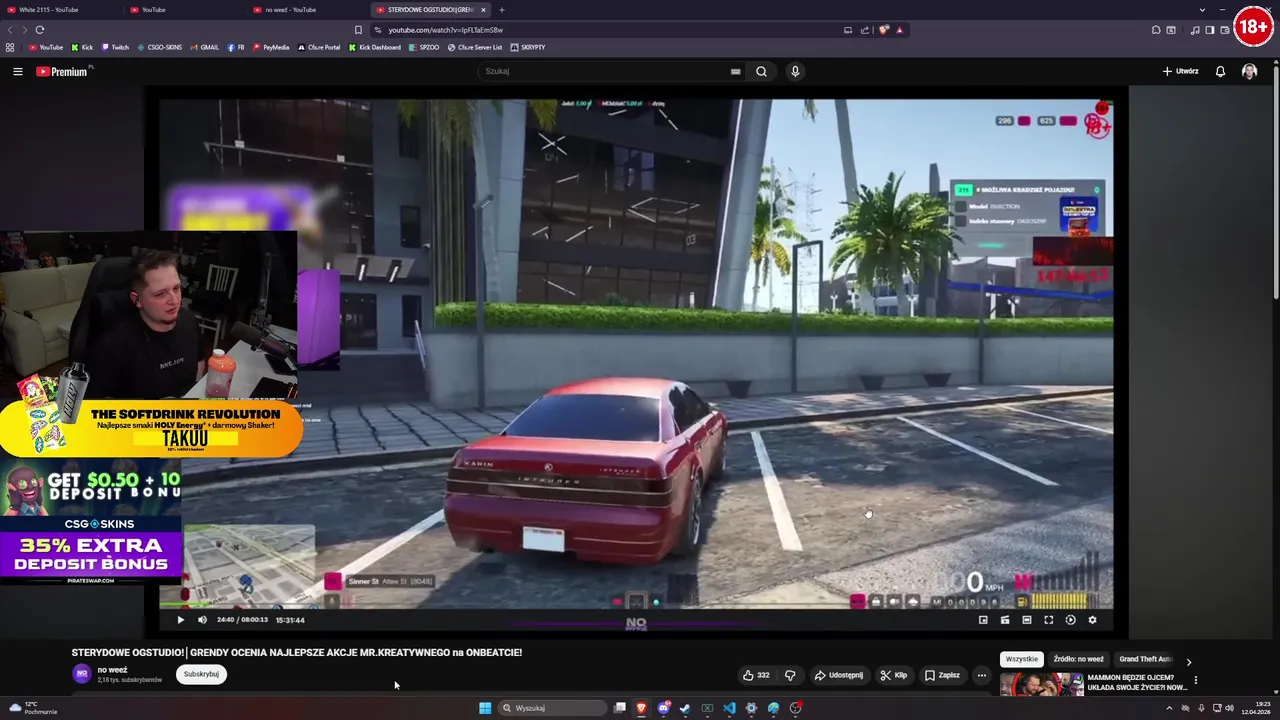Share the page via address bar share icon
Screen dimensions: 1280x720
click(x=865, y=30)
